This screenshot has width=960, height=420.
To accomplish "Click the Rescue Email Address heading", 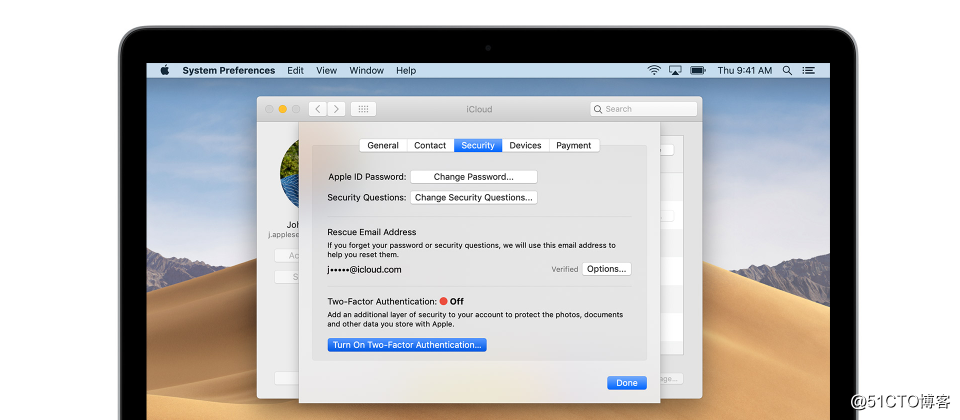I will (372, 232).
